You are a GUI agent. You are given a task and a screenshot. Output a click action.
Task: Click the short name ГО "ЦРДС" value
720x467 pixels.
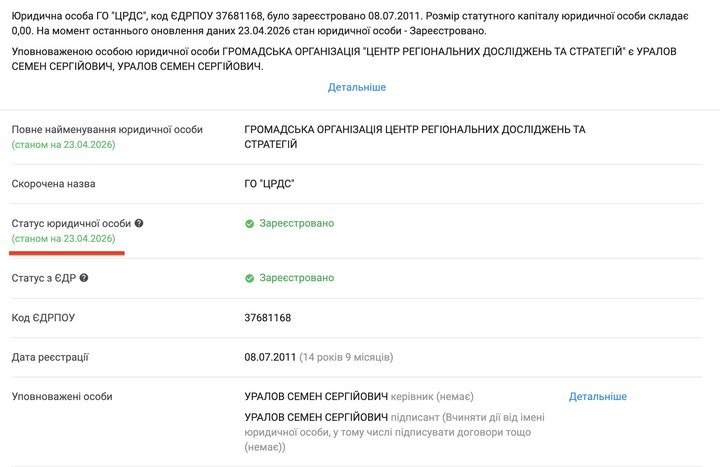point(269,184)
